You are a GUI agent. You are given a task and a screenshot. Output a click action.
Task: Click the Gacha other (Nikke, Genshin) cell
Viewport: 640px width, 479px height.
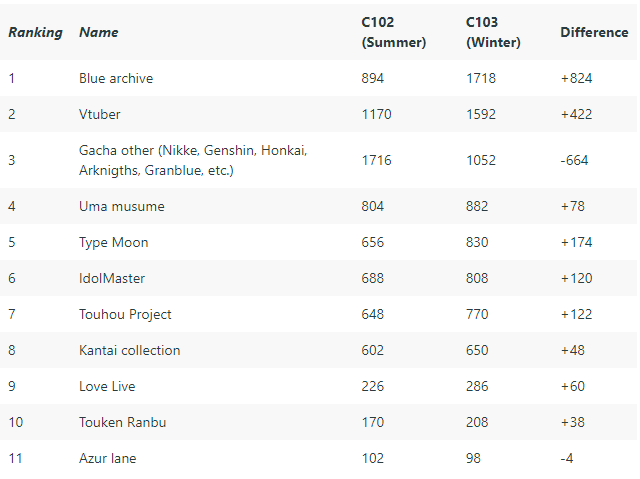[x=193, y=160]
